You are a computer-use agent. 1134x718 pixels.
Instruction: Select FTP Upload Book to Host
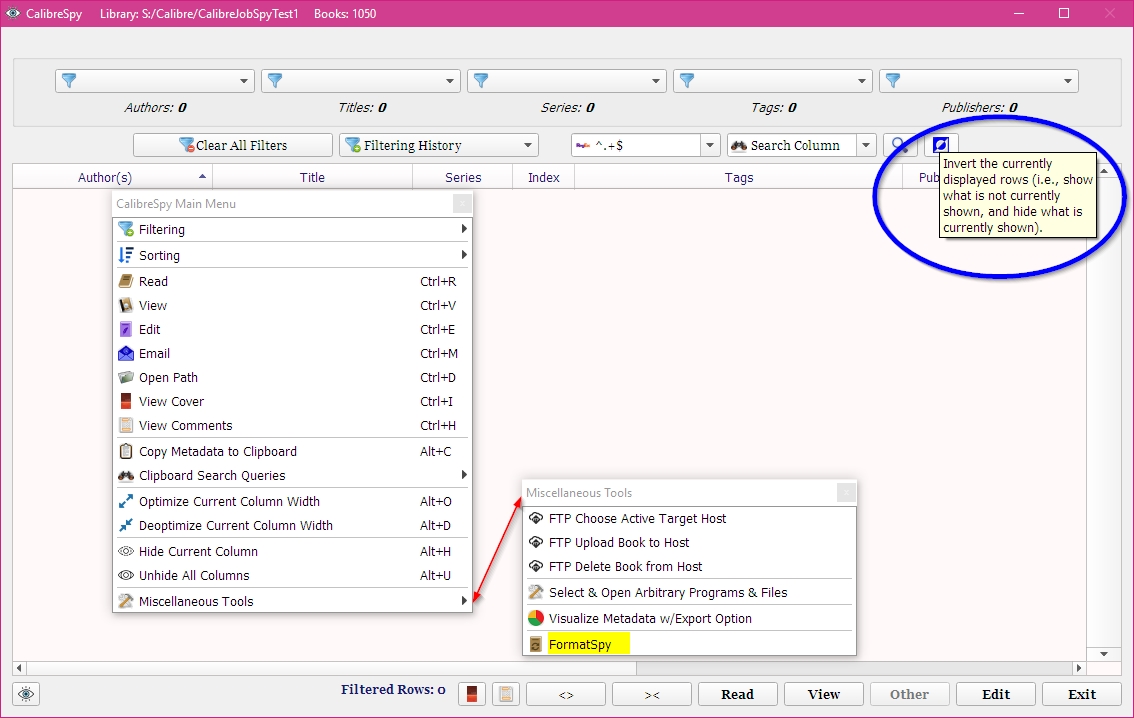pos(689,542)
